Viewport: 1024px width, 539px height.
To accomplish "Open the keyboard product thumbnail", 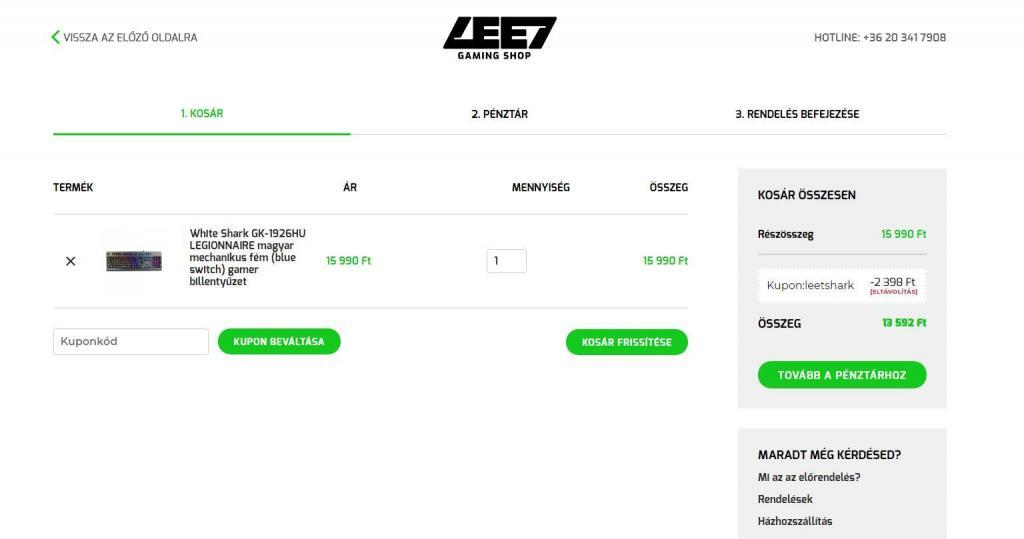I will coord(134,261).
